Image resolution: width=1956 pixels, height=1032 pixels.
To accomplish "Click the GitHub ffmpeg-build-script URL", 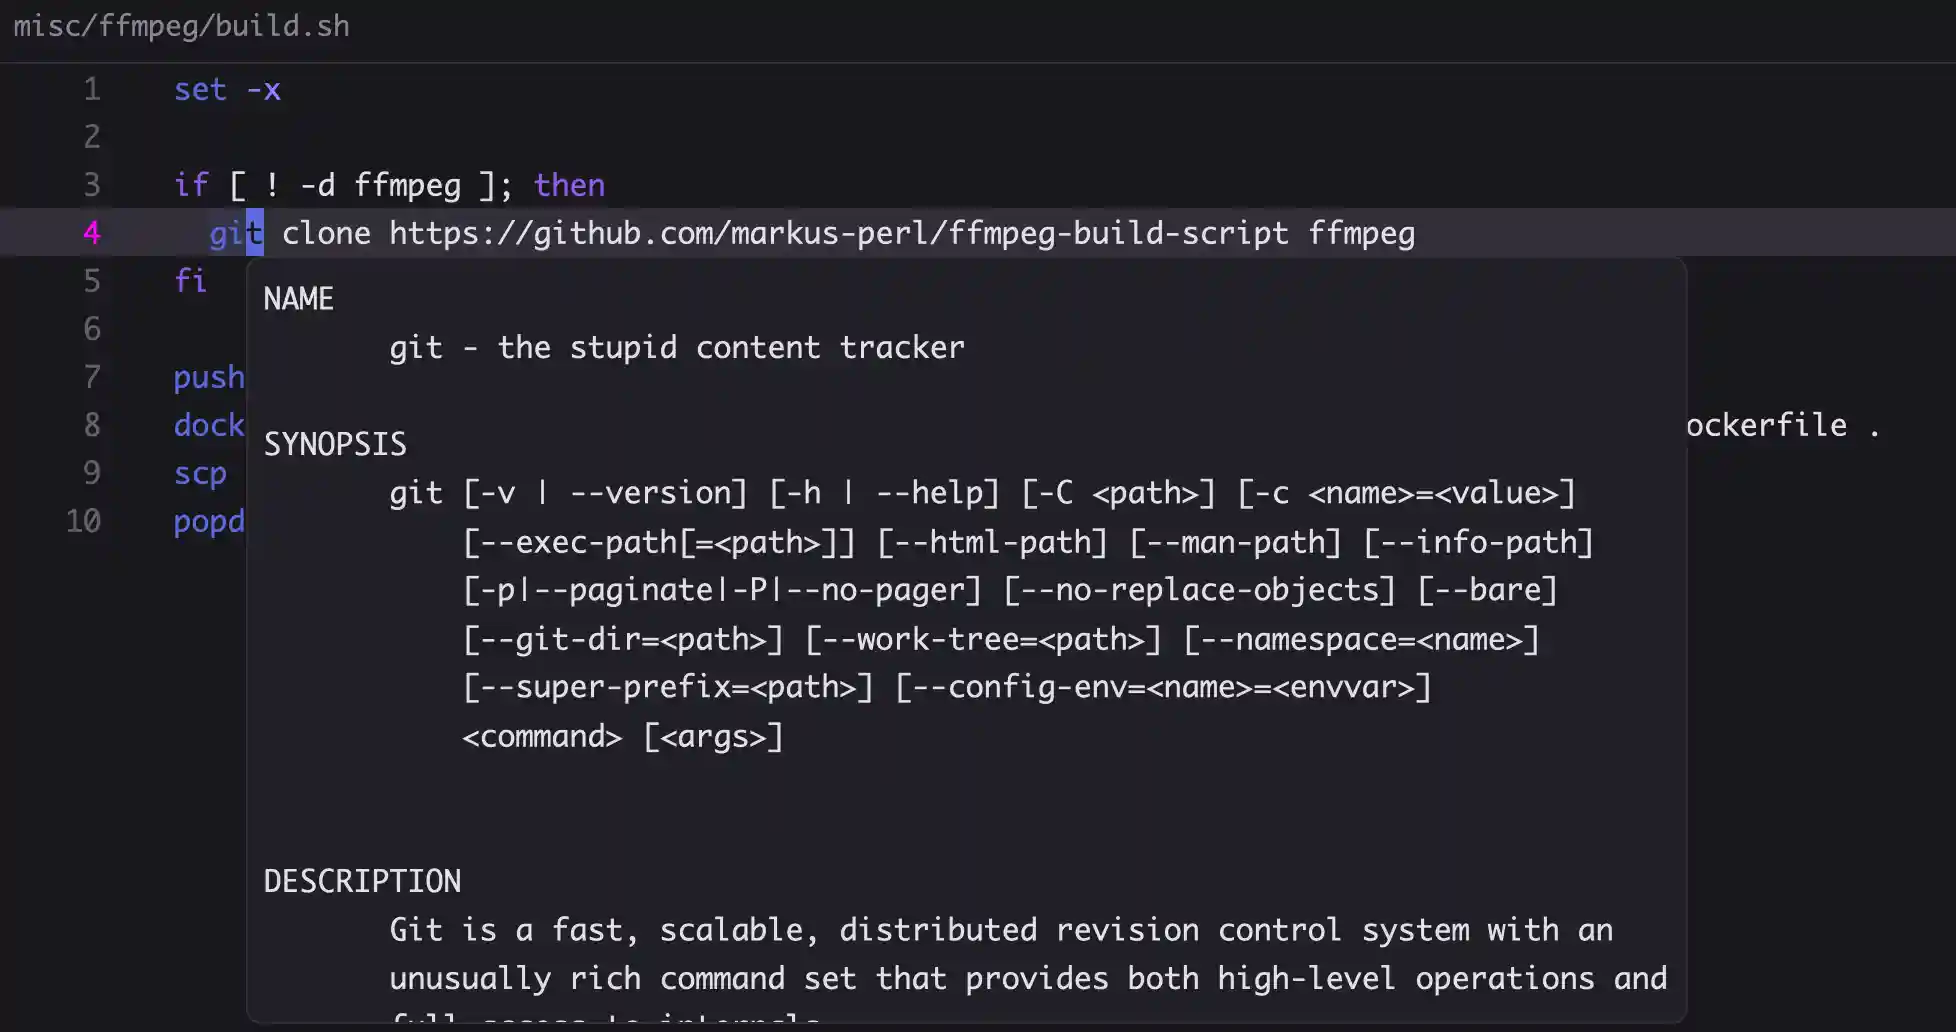I will pos(838,233).
